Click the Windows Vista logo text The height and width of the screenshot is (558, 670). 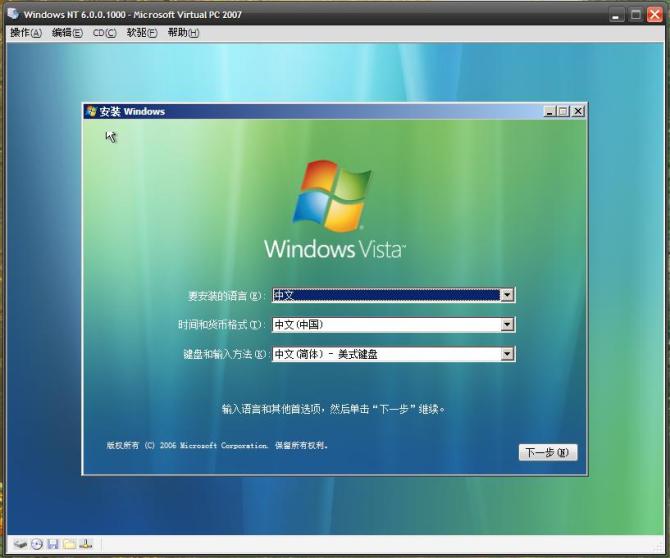pos(335,249)
